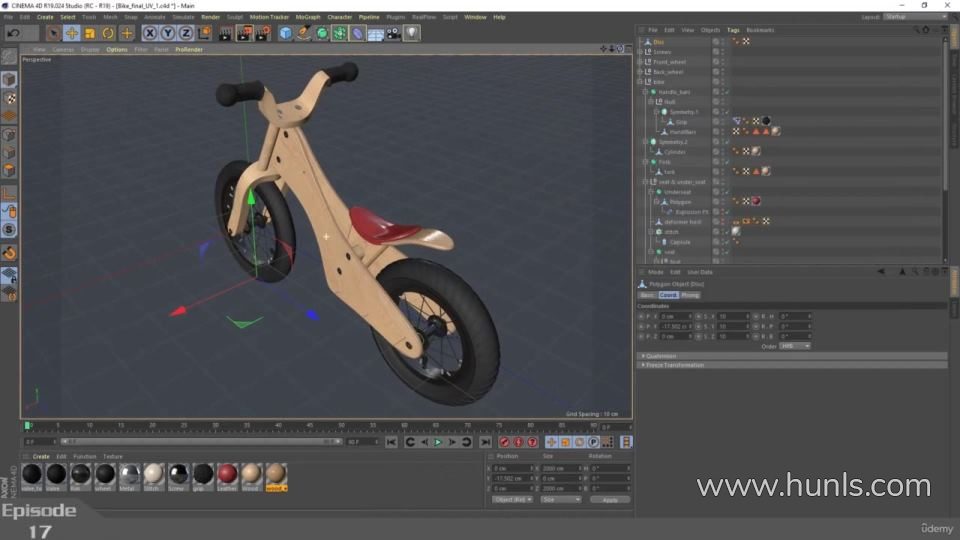Click the Apply button in coordinates panel
The image size is (960, 540).
609,499
